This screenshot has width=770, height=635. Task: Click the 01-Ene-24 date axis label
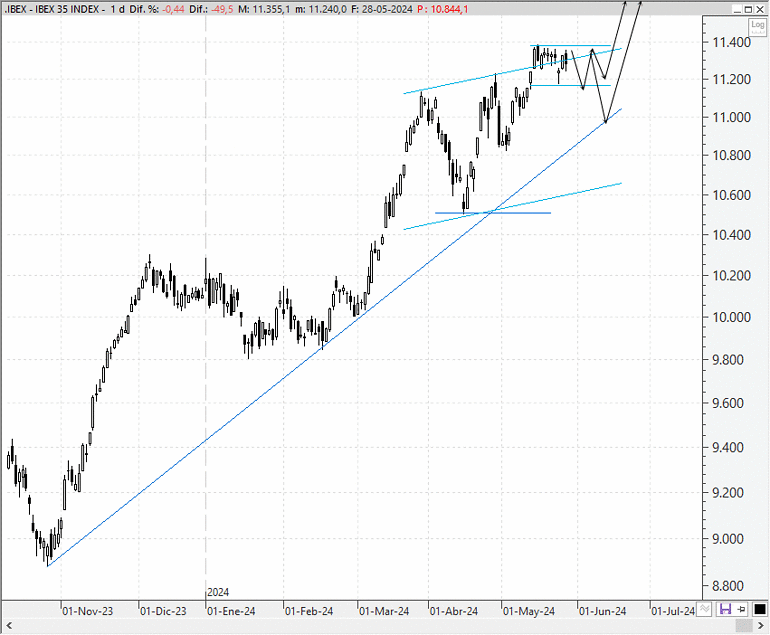point(231,611)
